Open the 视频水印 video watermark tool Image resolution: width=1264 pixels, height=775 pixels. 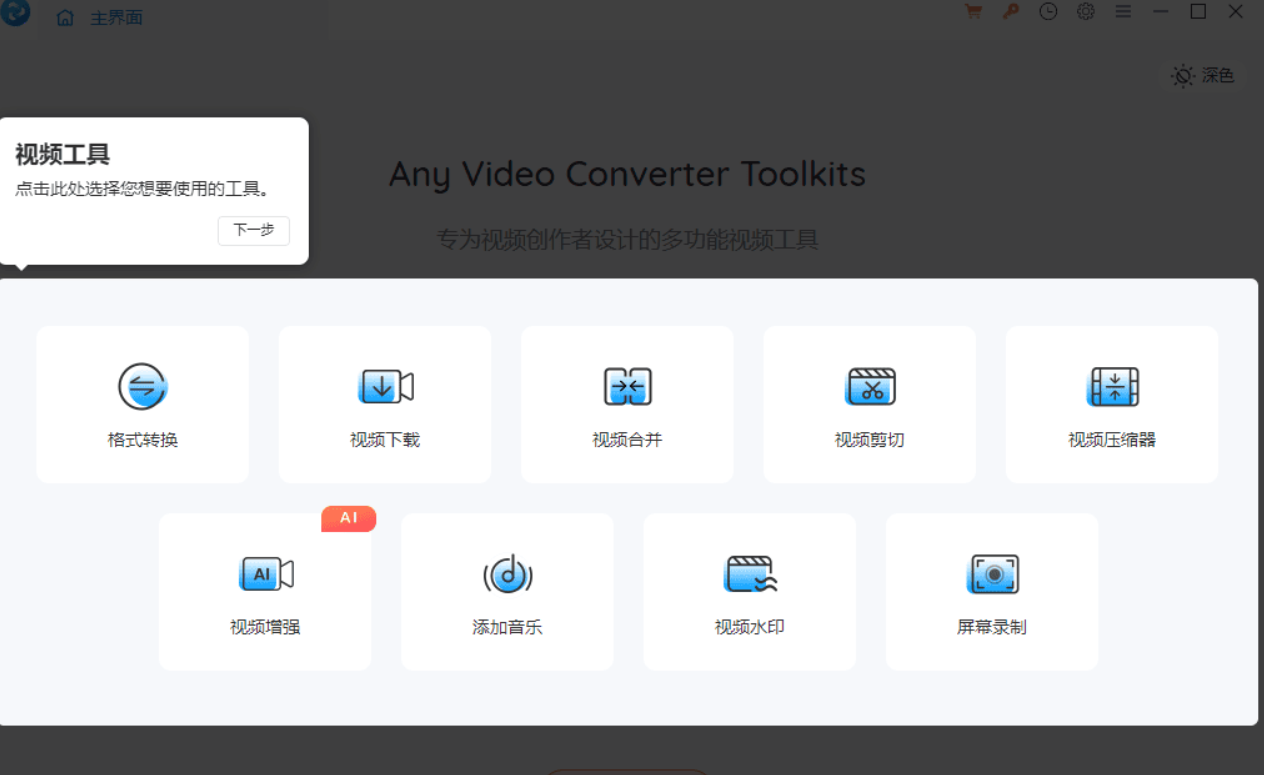pyautogui.click(x=749, y=591)
